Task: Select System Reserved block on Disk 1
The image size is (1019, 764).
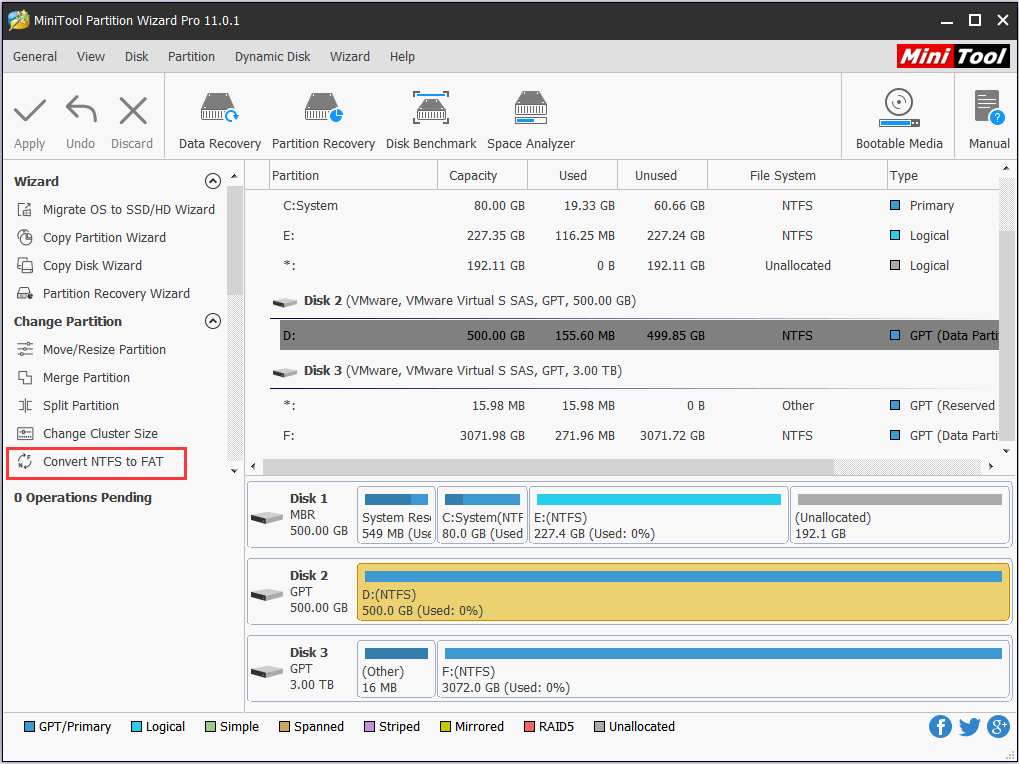Action: pos(396,515)
